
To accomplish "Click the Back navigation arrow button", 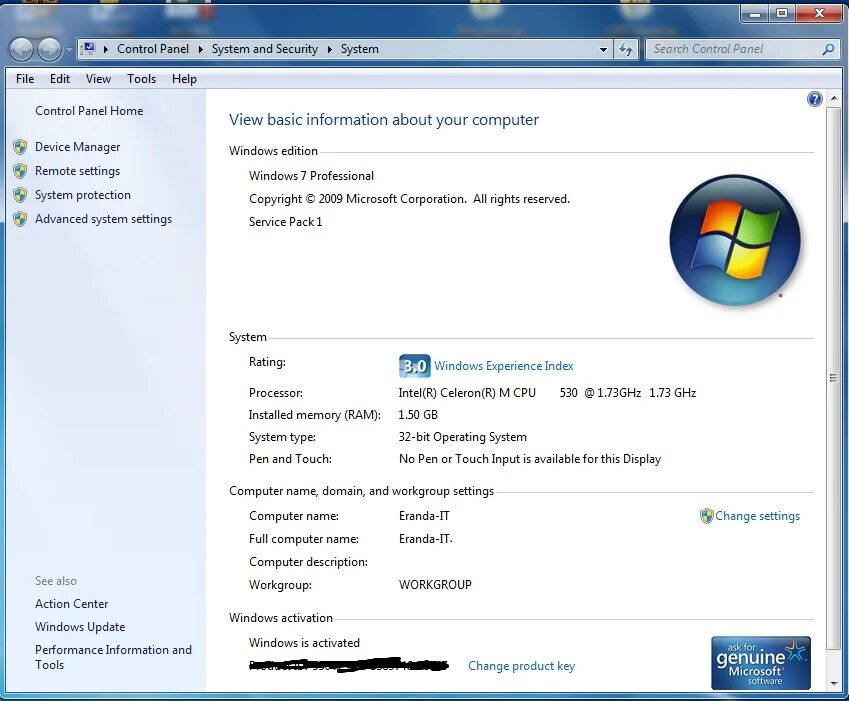I will point(22,50).
